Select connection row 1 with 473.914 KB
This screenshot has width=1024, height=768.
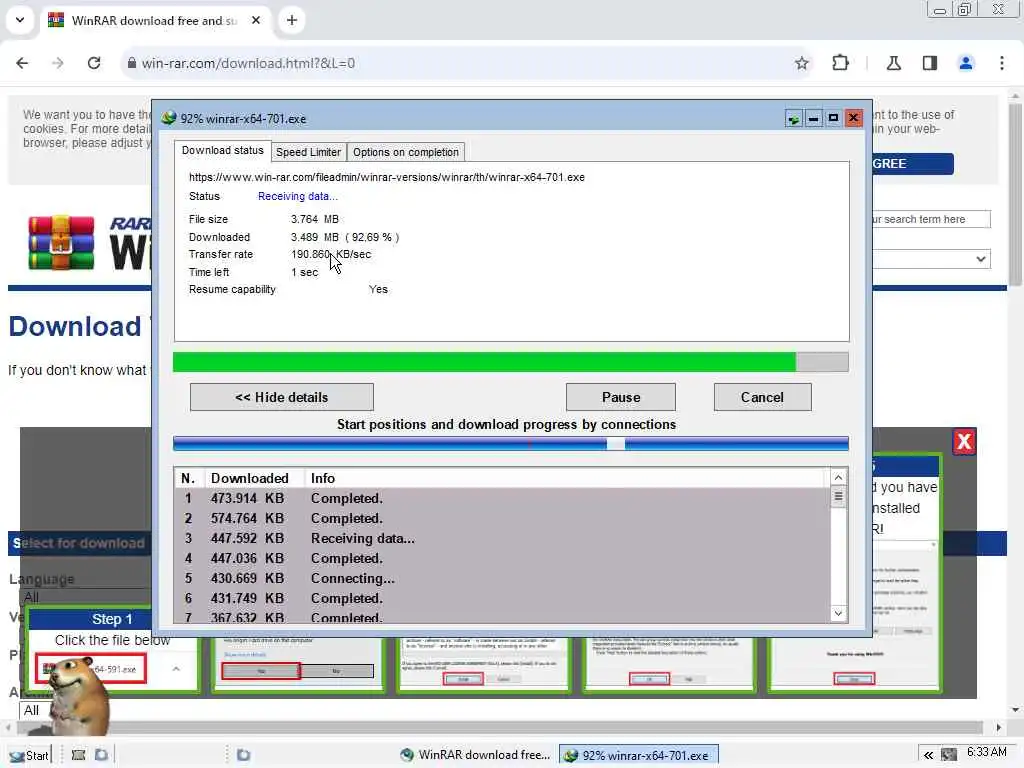(x=502, y=498)
